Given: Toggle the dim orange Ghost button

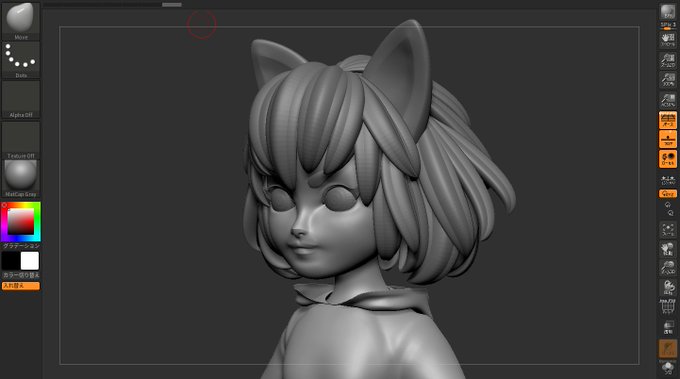Looking at the screenshot, I should 668,348.
